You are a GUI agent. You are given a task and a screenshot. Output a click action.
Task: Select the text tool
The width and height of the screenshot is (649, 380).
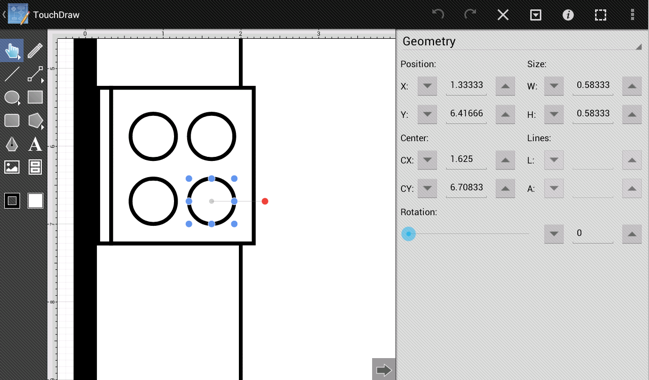coord(35,144)
